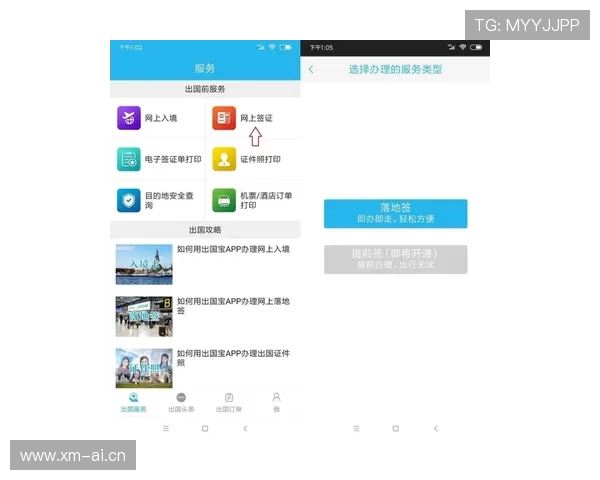Viewport: 600px width, 480px height.
Task: Read 如何用出国宝APP办理网上落地签 article
Action: 233,306
